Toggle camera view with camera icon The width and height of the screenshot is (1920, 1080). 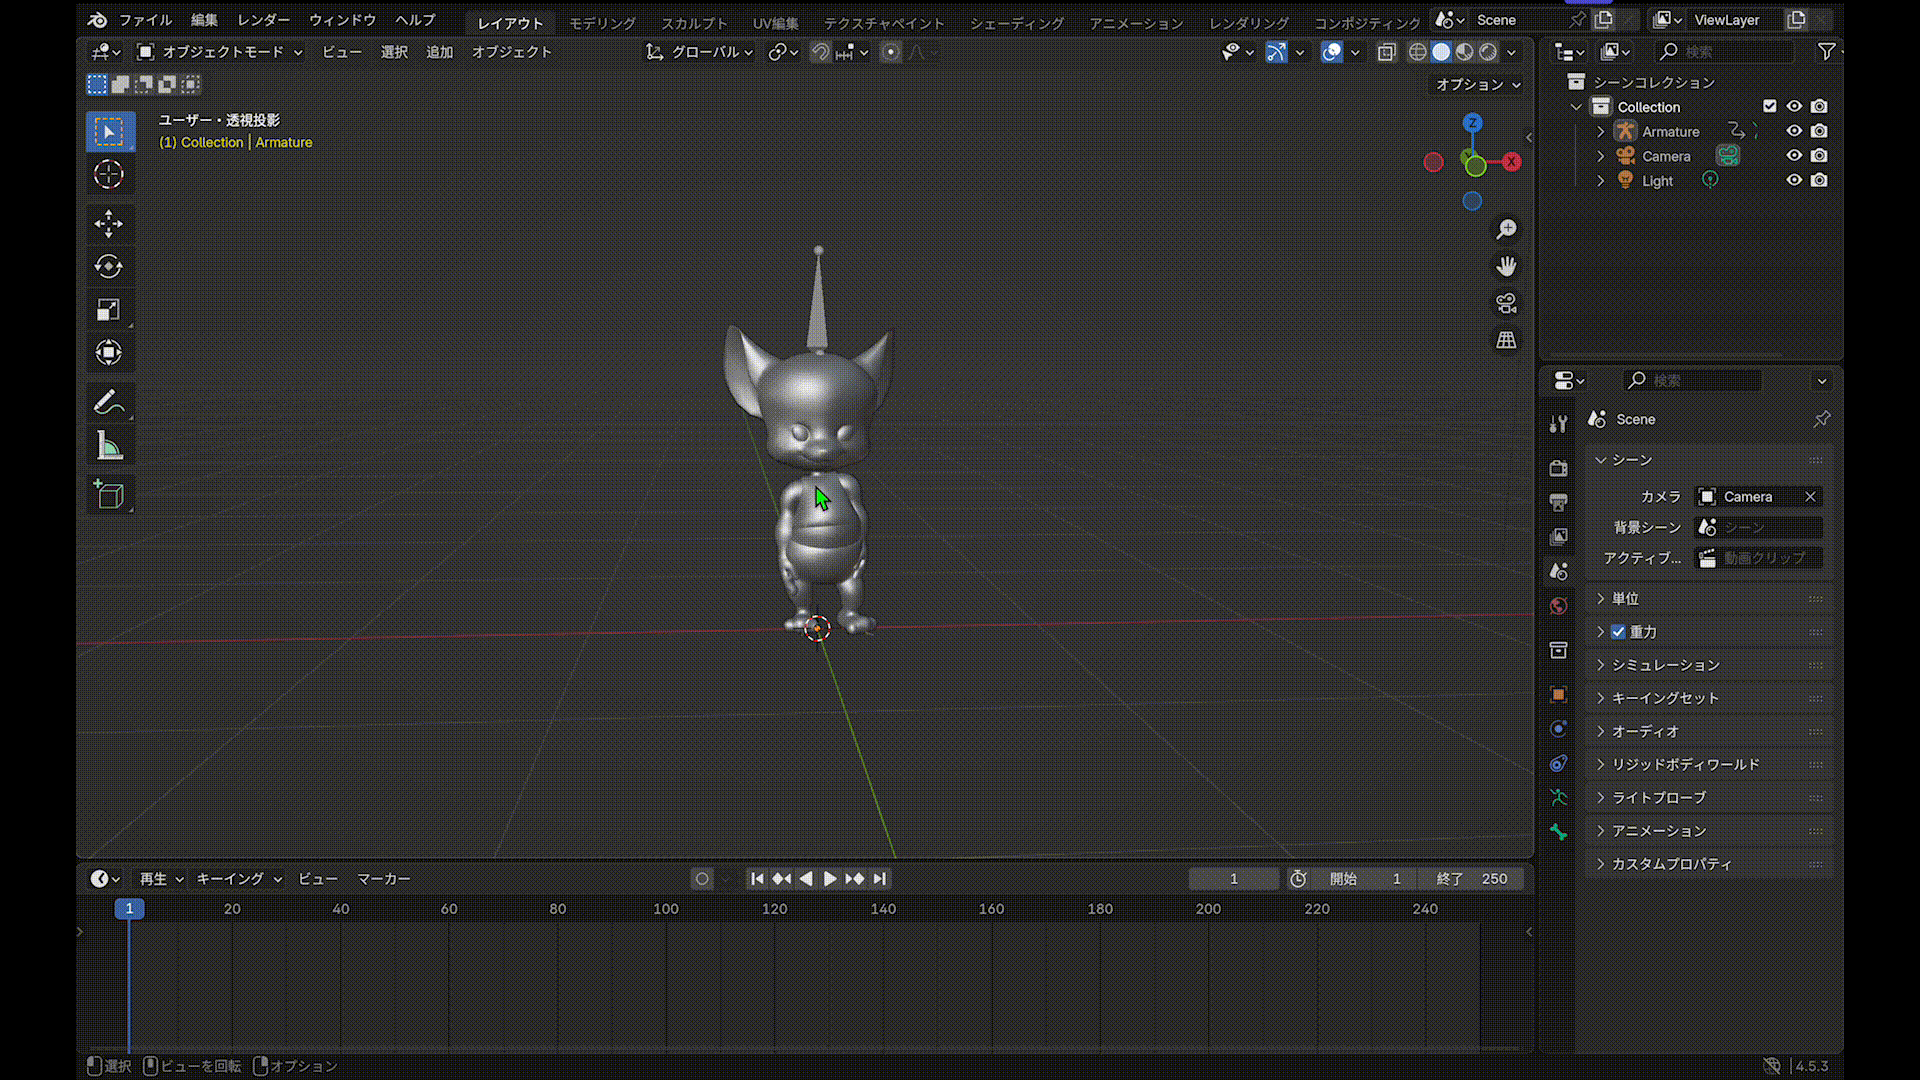pos(1506,303)
